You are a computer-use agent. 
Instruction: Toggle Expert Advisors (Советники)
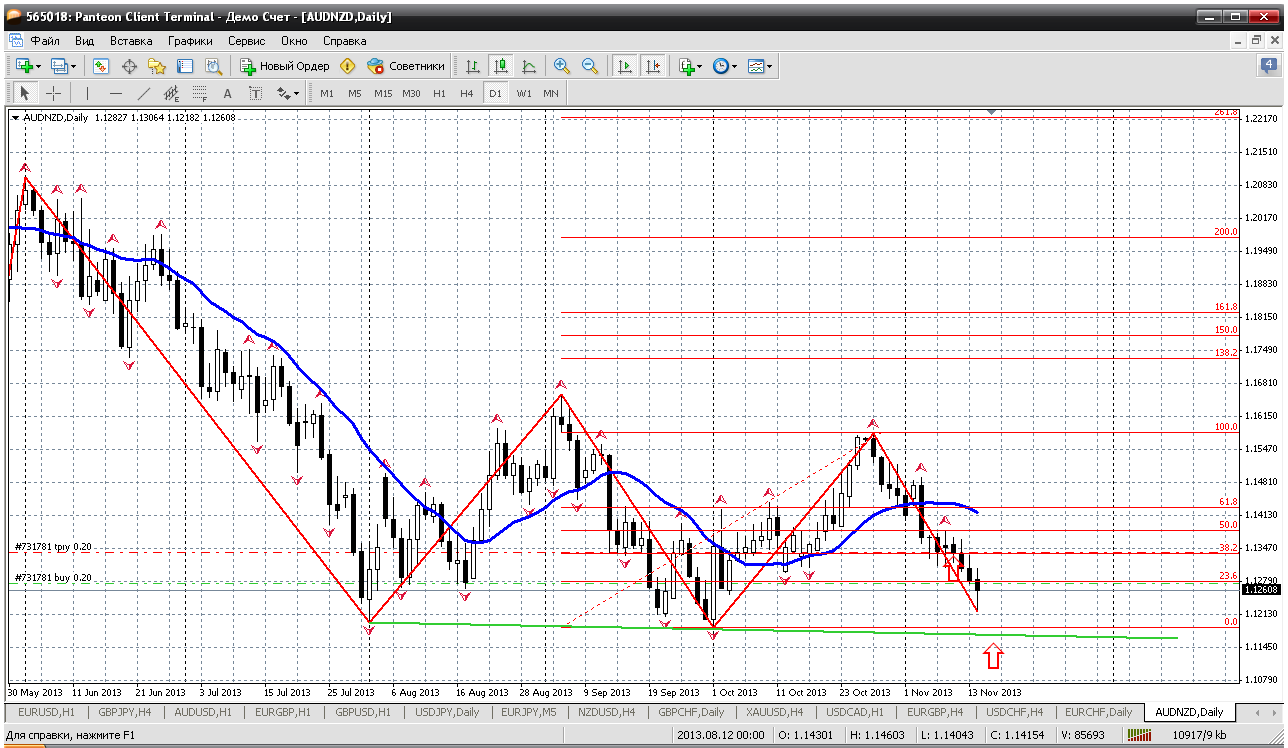406,66
